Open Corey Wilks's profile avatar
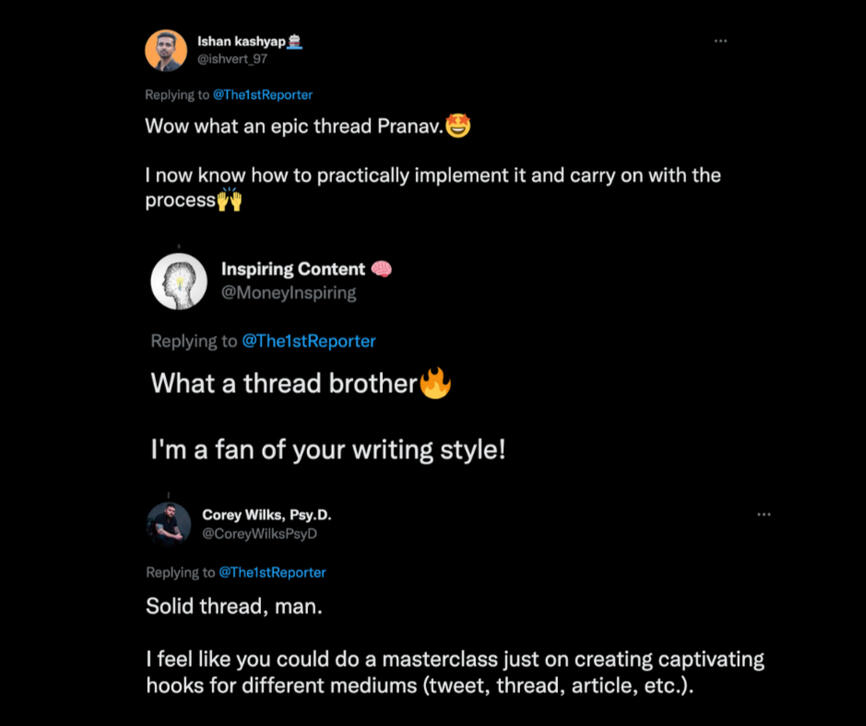Viewport: 866px width, 726px height. click(168, 523)
